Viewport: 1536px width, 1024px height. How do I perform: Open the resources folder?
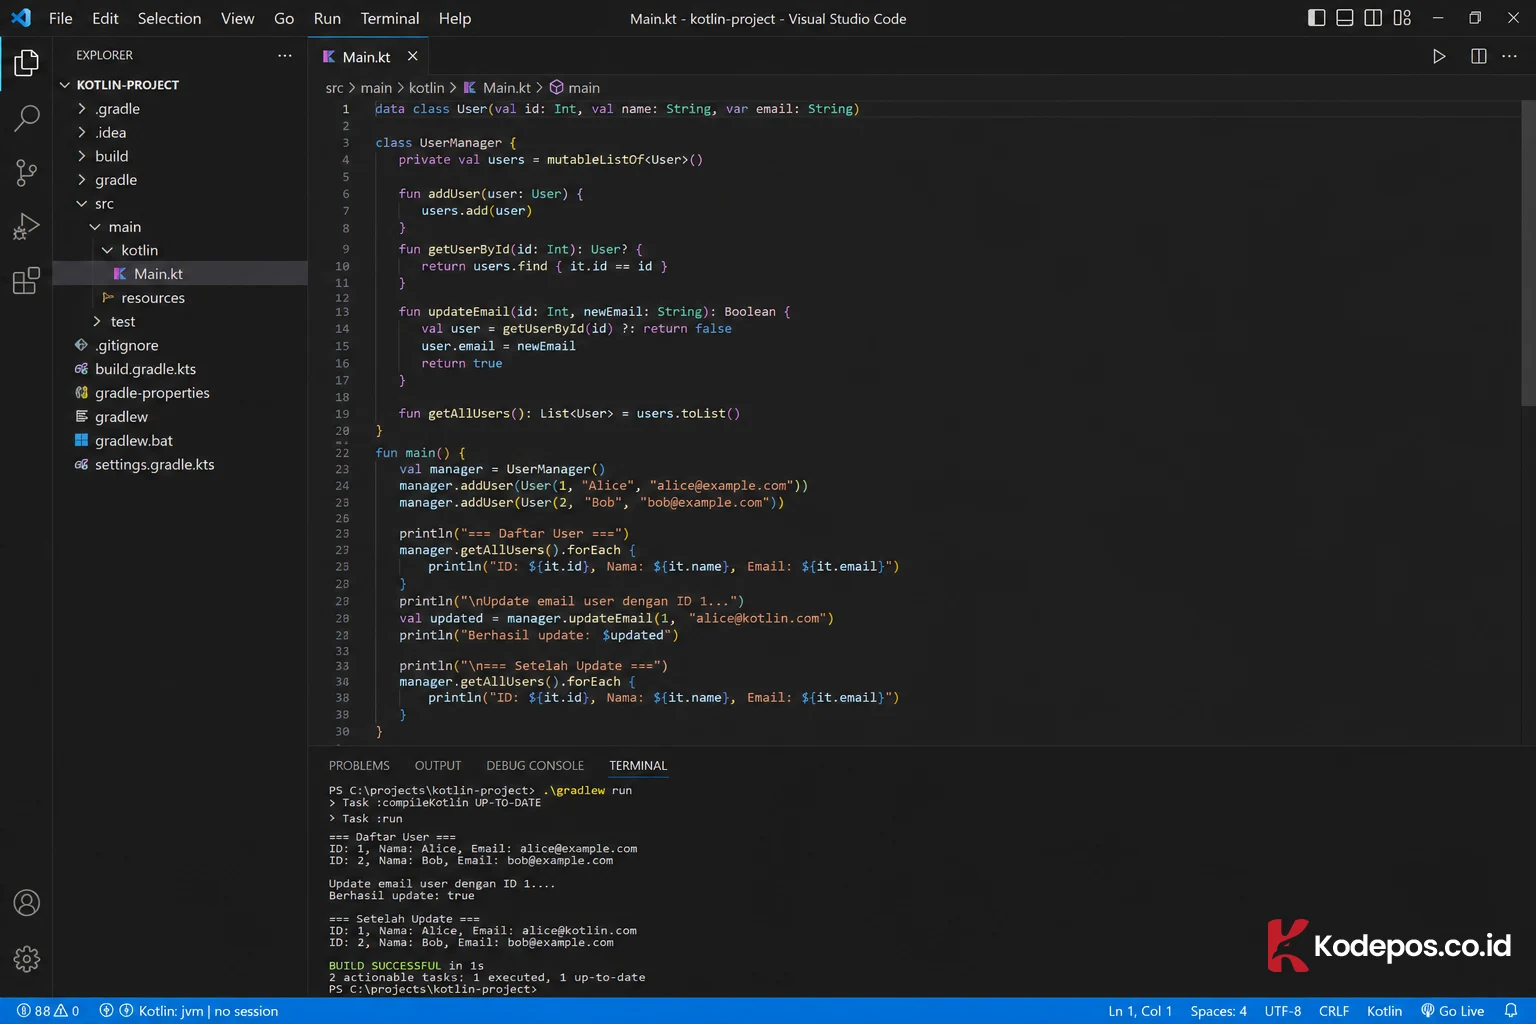tap(180, 298)
